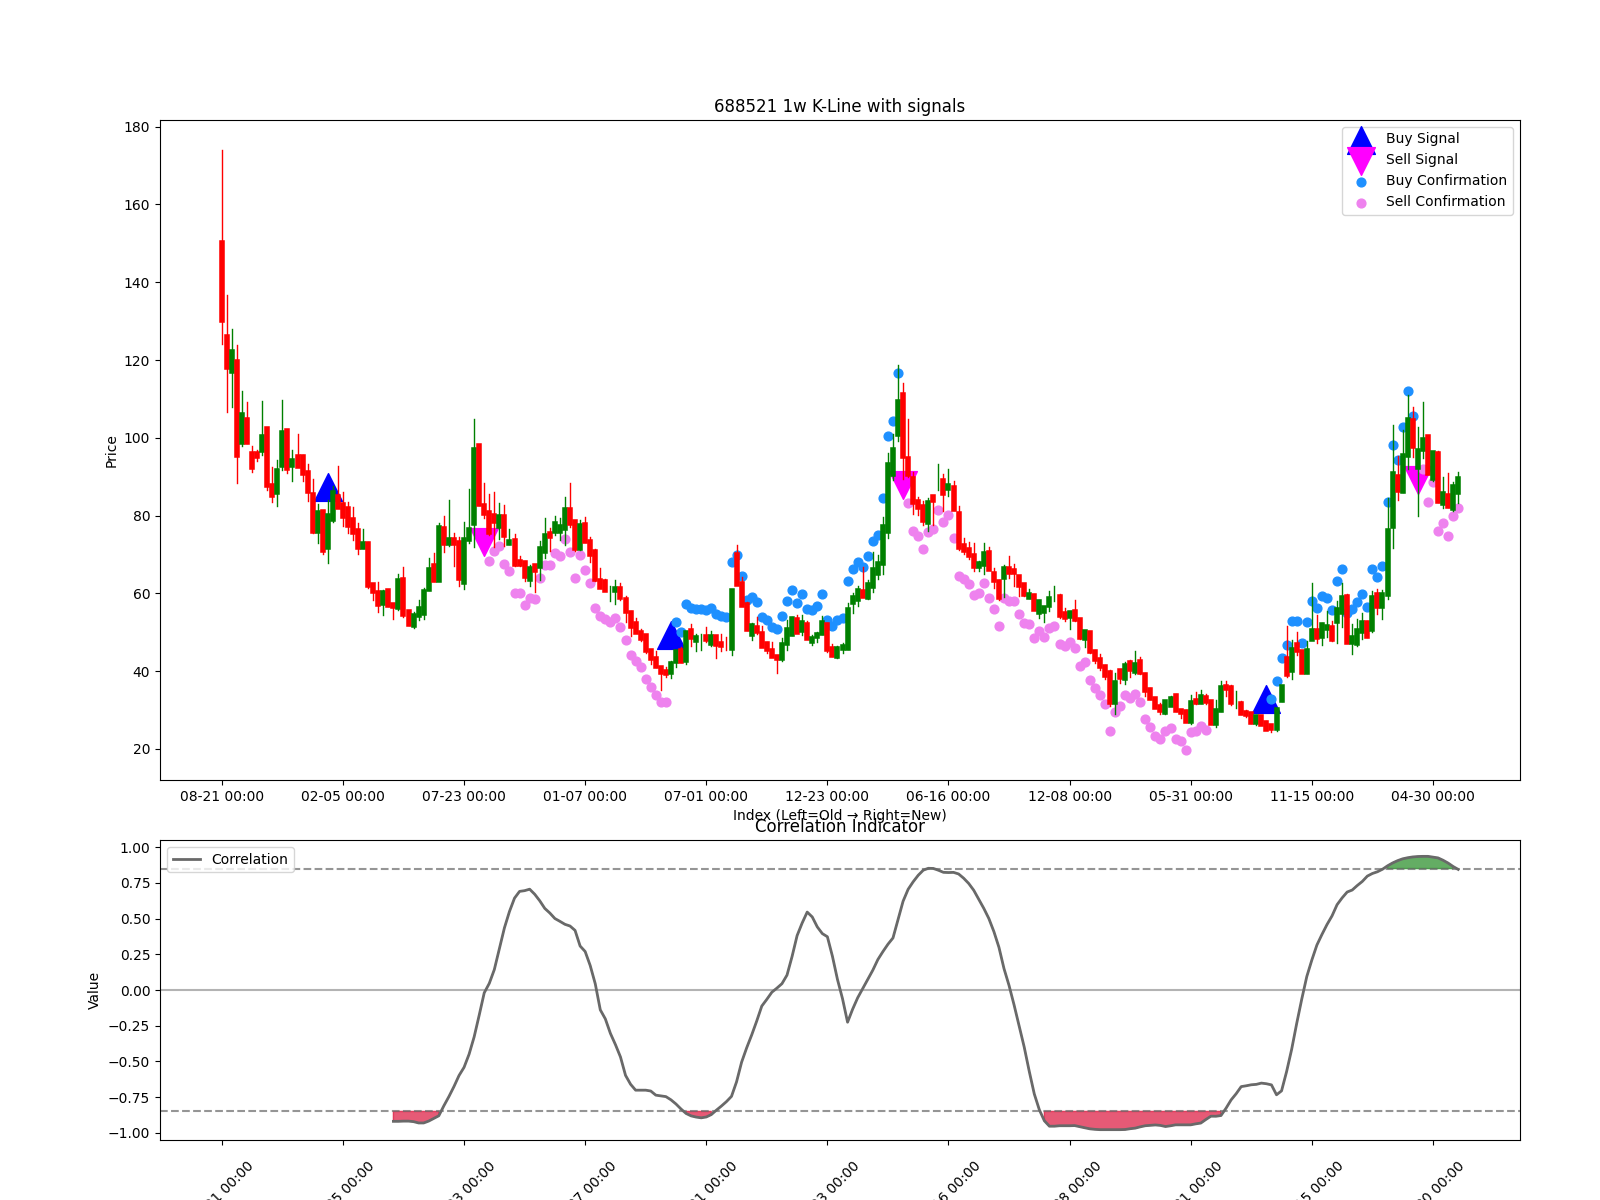Click the price tick label '140'
1600x1200 pixels.
pos(137,283)
